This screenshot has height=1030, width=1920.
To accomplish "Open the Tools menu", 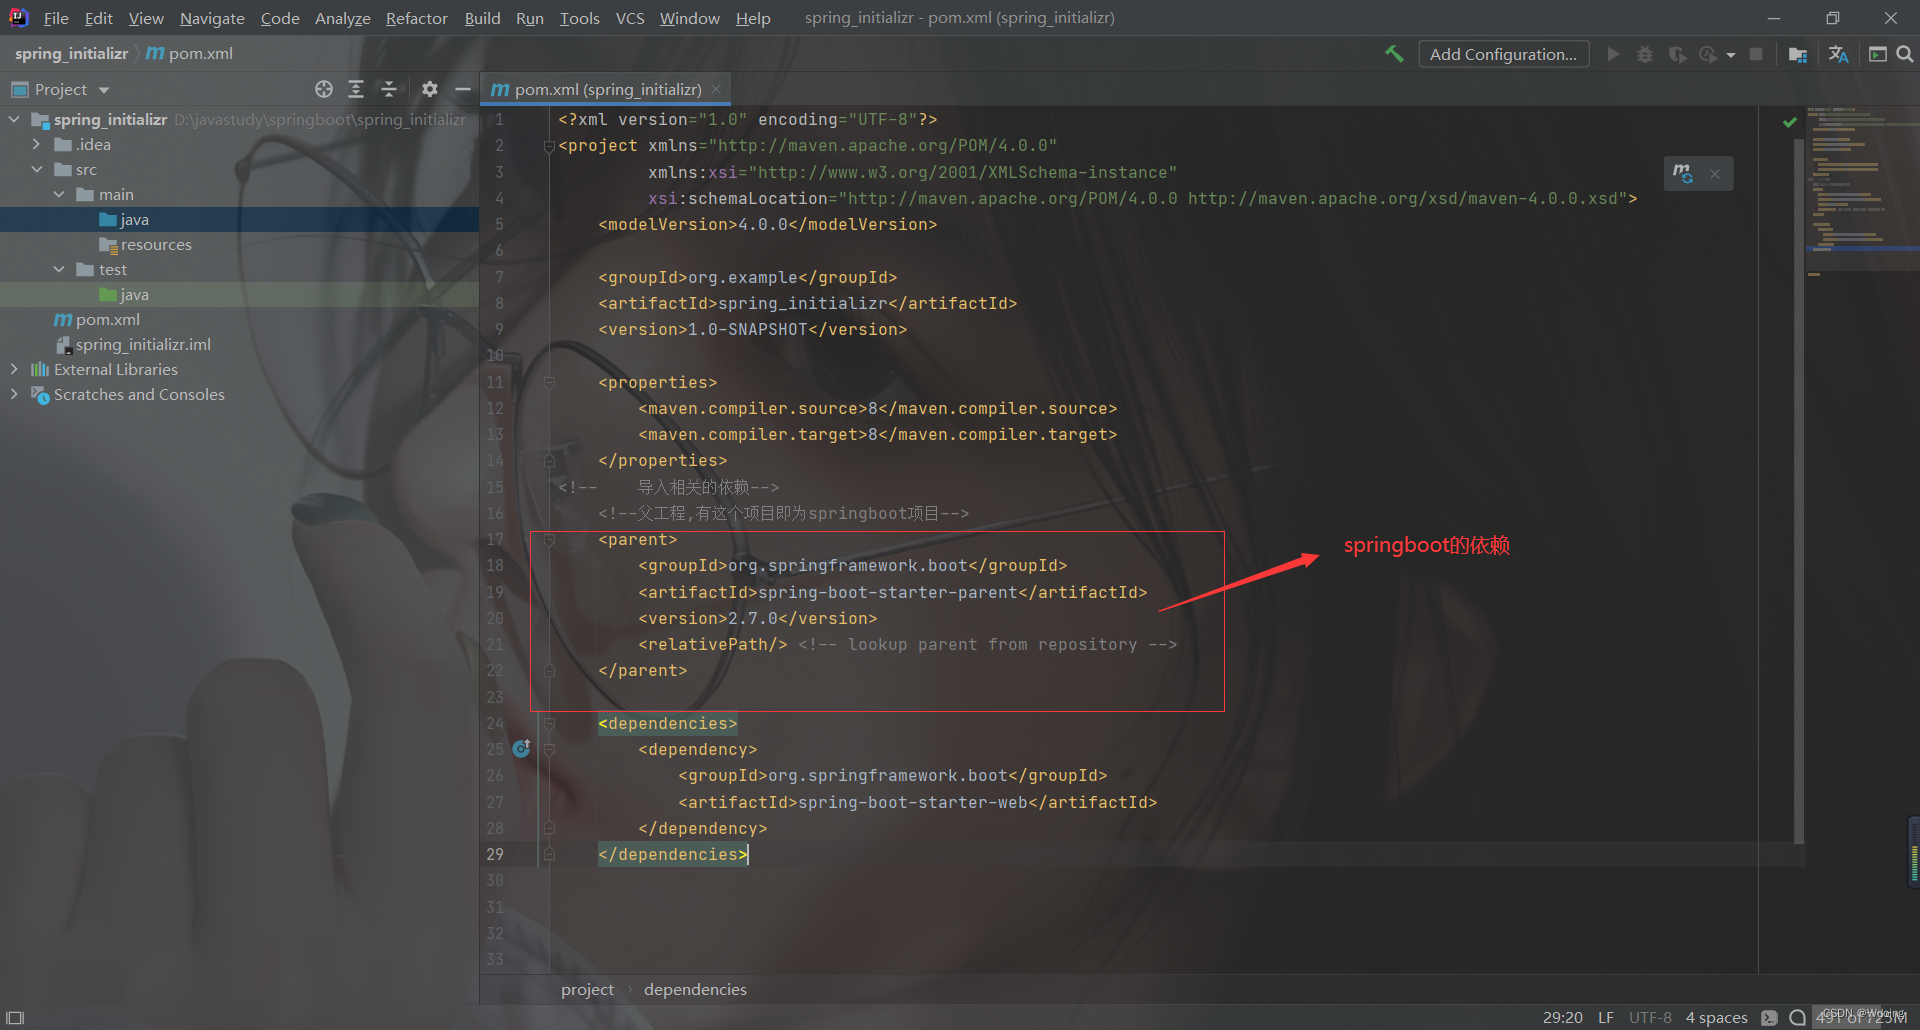I will tap(579, 18).
